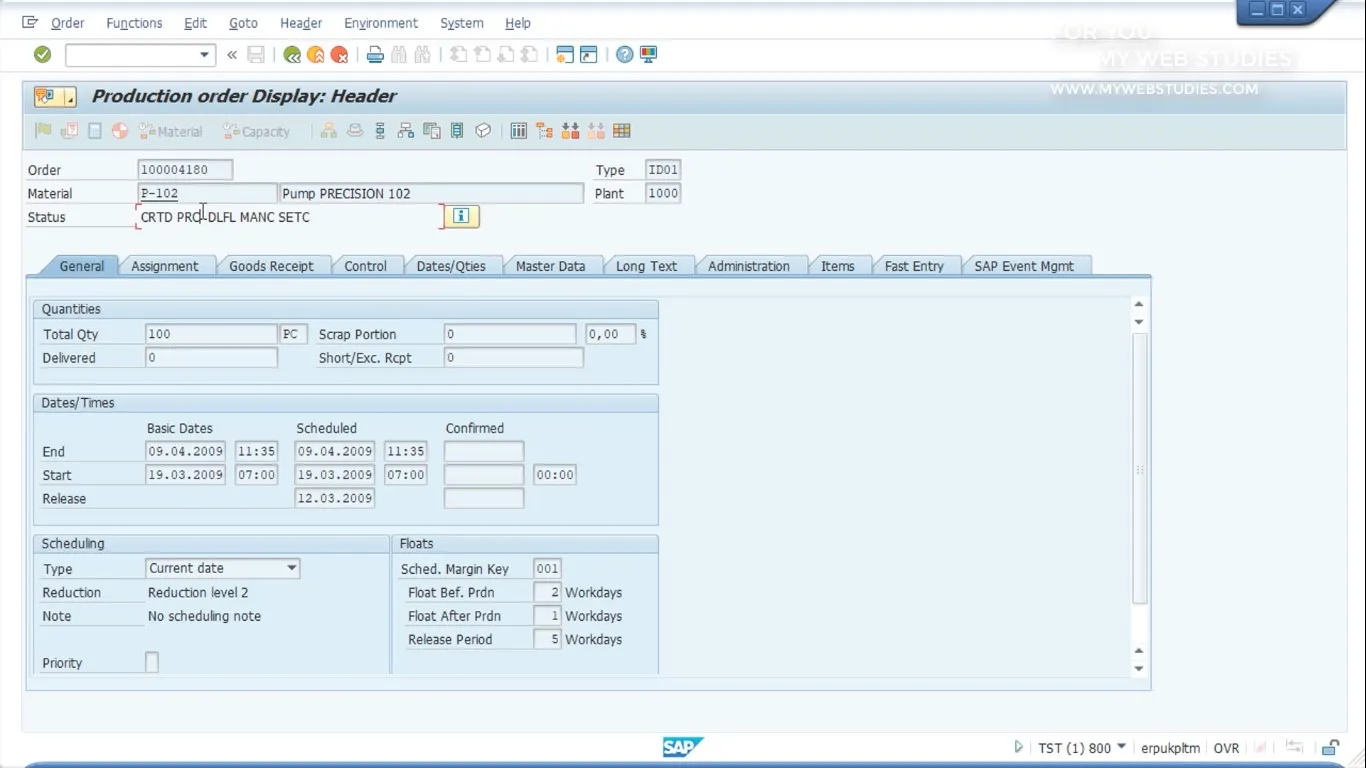The width and height of the screenshot is (1366, 768).
Task: Expand the TST (1) 800 system dropdown
Action: click(x=1121, y=747)
